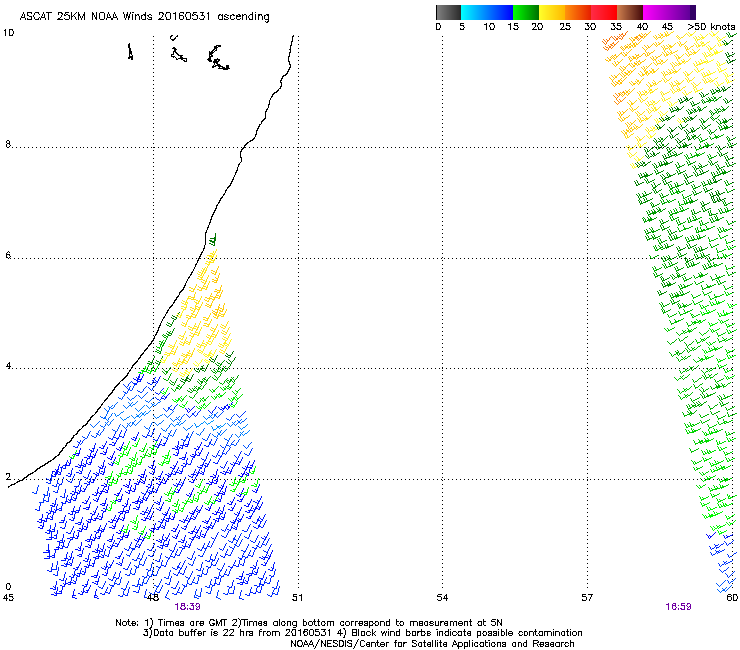This screenshot has height=650, width=740.
Task: Click the blue 5-15 knots segment of color bar
Action: click(x=487, y=12)
